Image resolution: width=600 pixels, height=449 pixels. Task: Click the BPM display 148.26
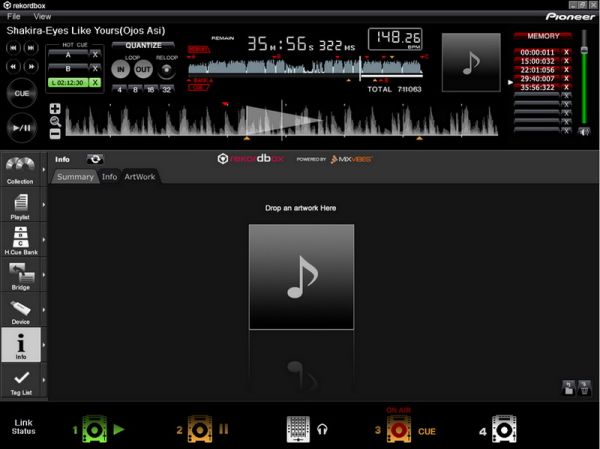click(395, 39)
